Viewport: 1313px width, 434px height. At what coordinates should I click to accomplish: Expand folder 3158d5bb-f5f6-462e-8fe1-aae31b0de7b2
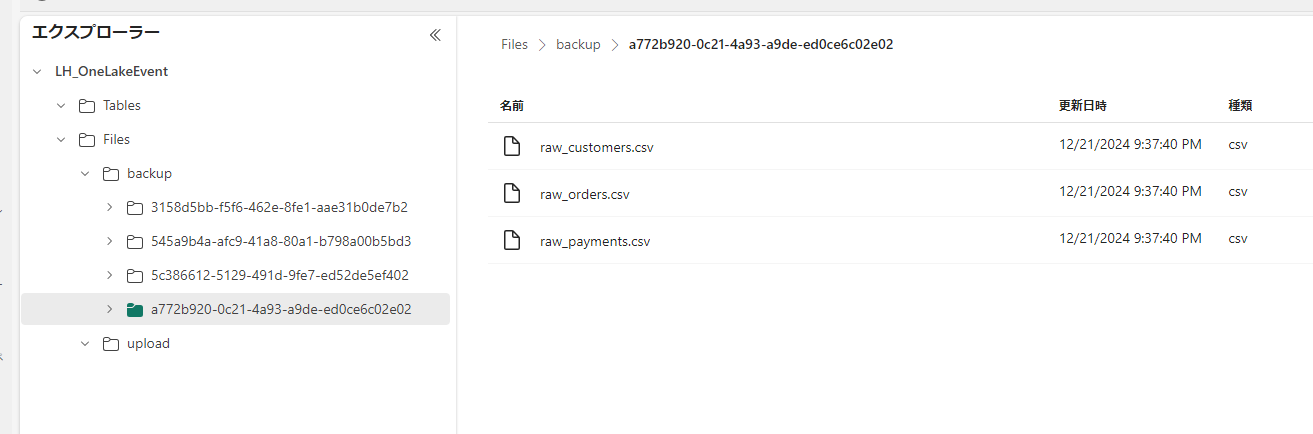pyautogui.click(x=109, y=208)
